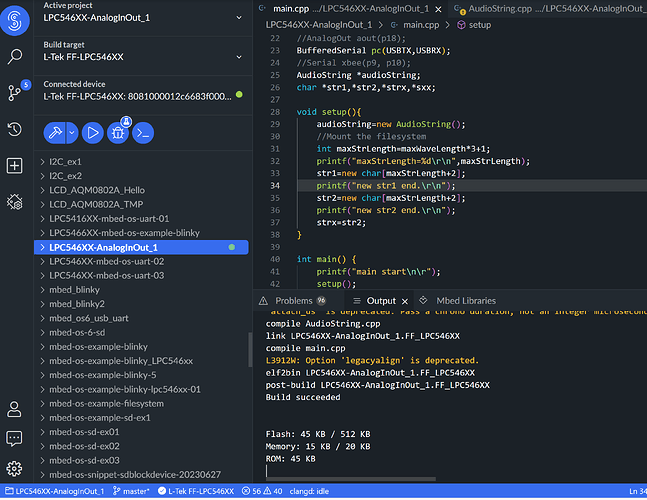Select mbed-os-sd-ex01 project
This screenshot has height=500, width=647.
143,432
